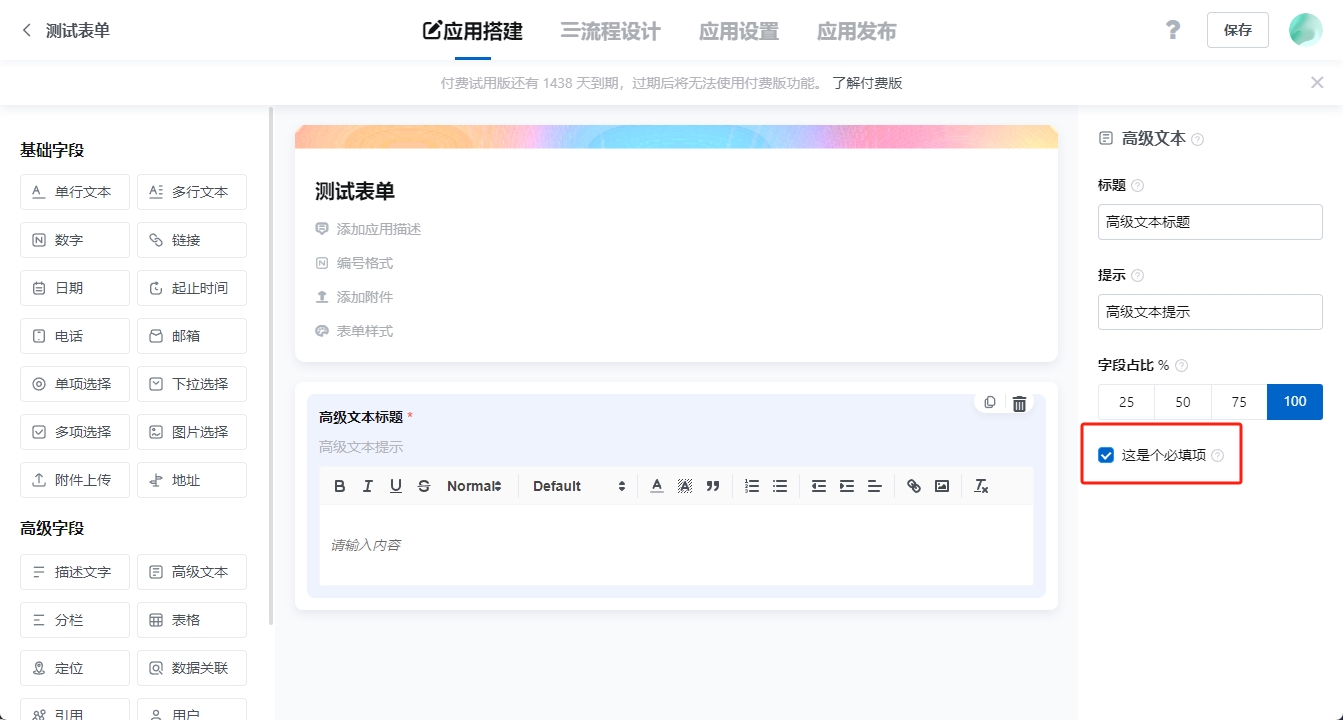Toggle bold formatting in the editor
The image size is (1343, 720).
(x=339, y=486)
